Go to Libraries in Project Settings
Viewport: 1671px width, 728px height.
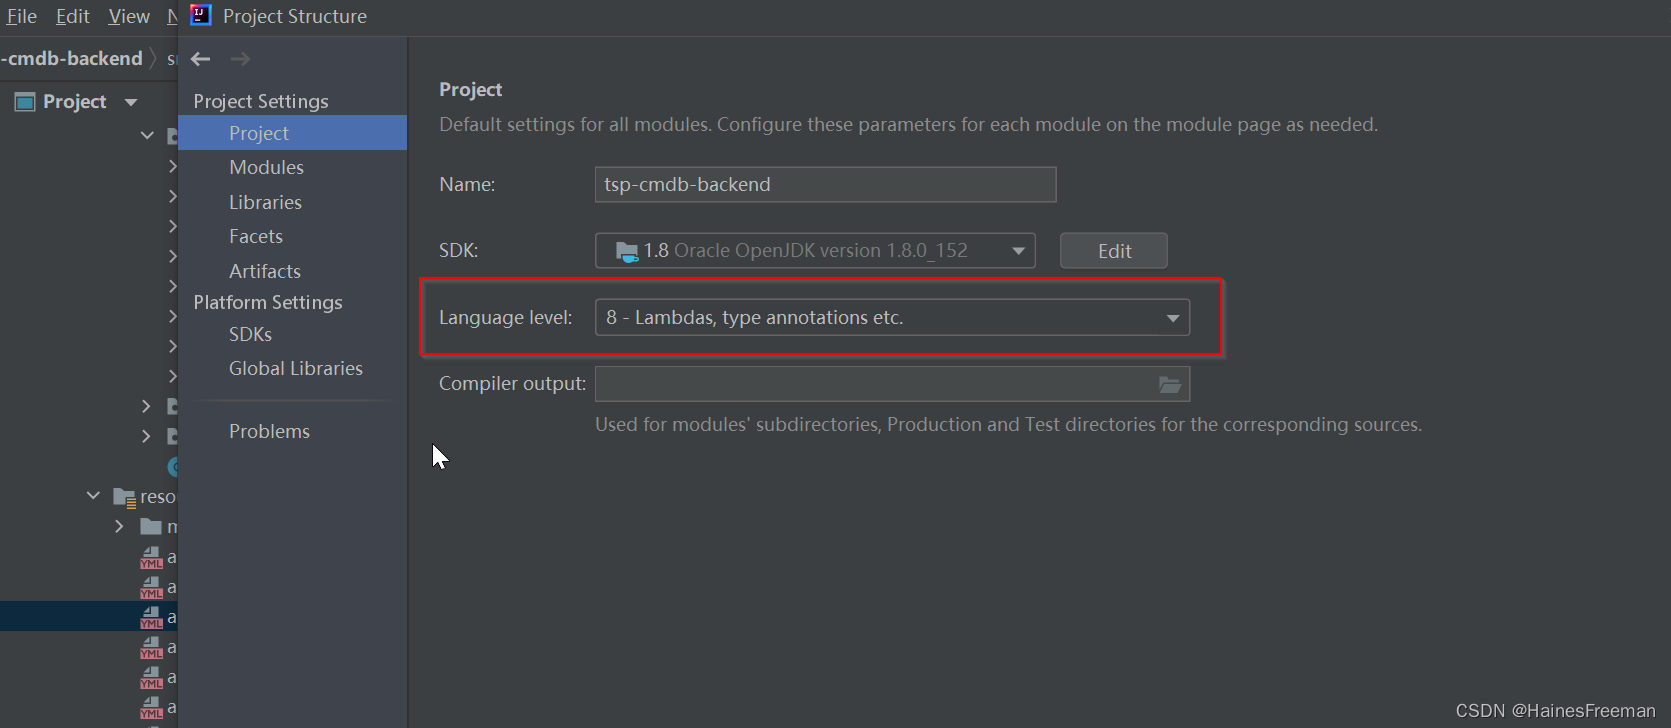265,202
